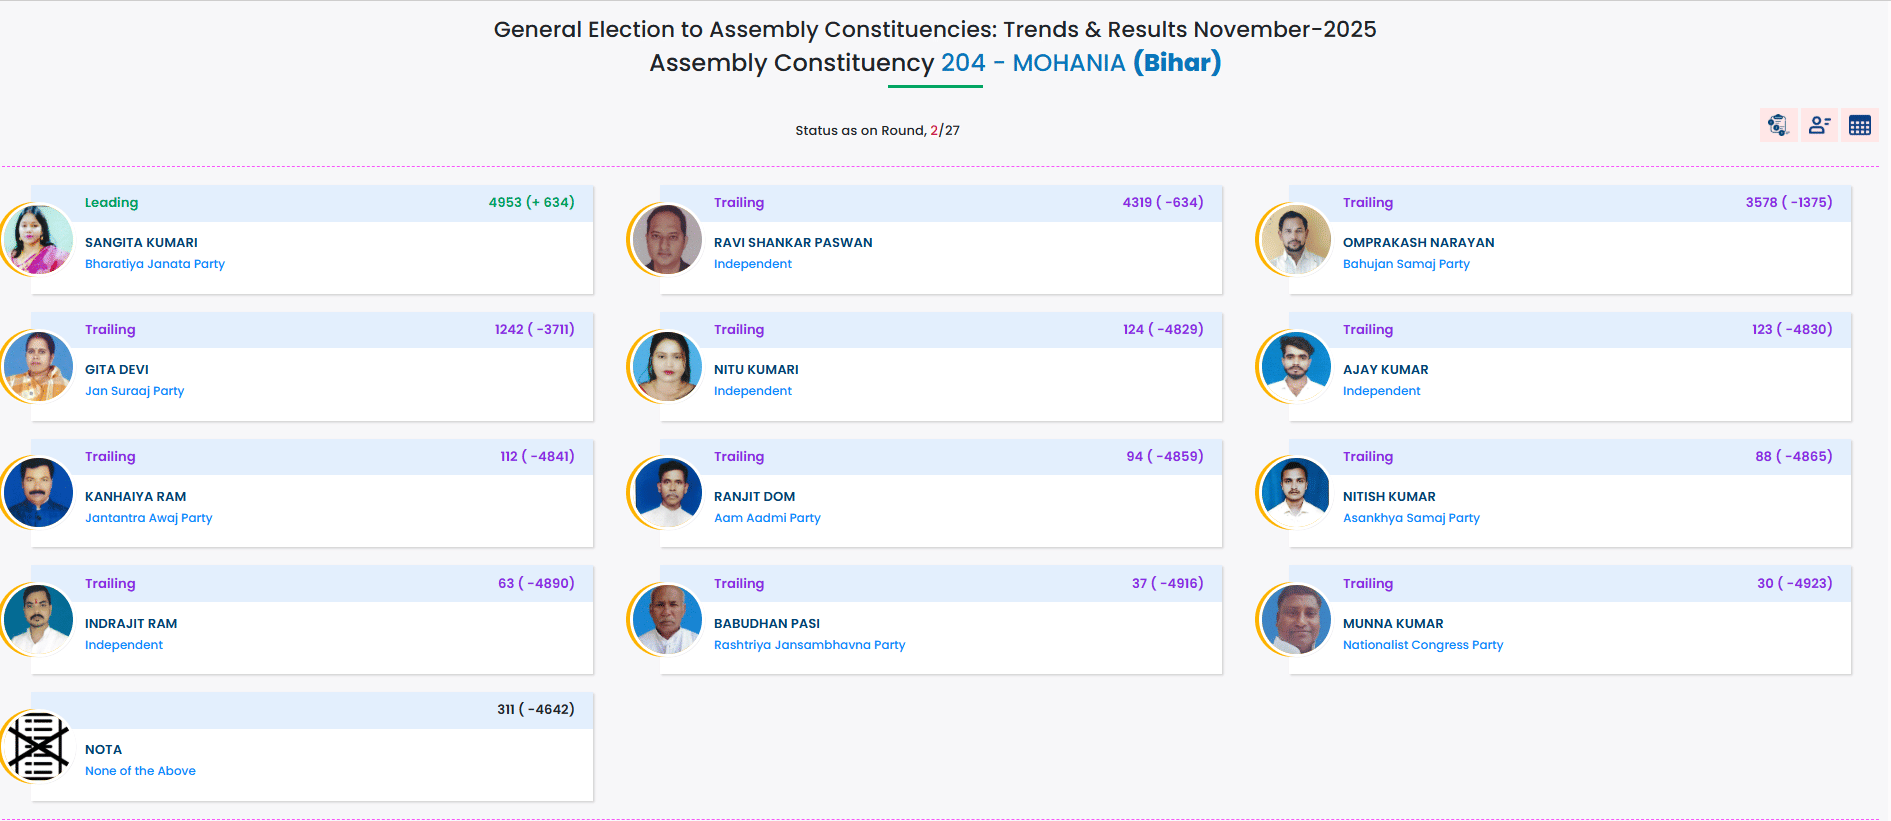1891x821 pixels.
Task: Click the NOTA crossed ballot symbol
Action: [38, 746]
